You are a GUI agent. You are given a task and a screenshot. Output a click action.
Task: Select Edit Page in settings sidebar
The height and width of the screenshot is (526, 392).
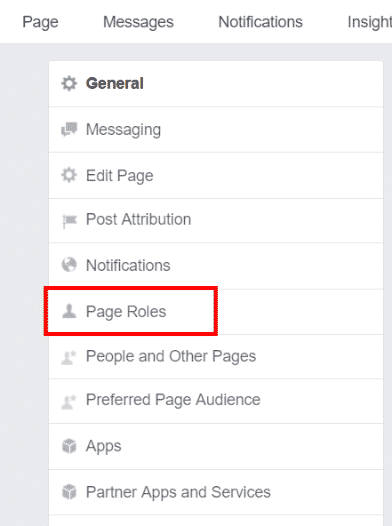point(216,176)
